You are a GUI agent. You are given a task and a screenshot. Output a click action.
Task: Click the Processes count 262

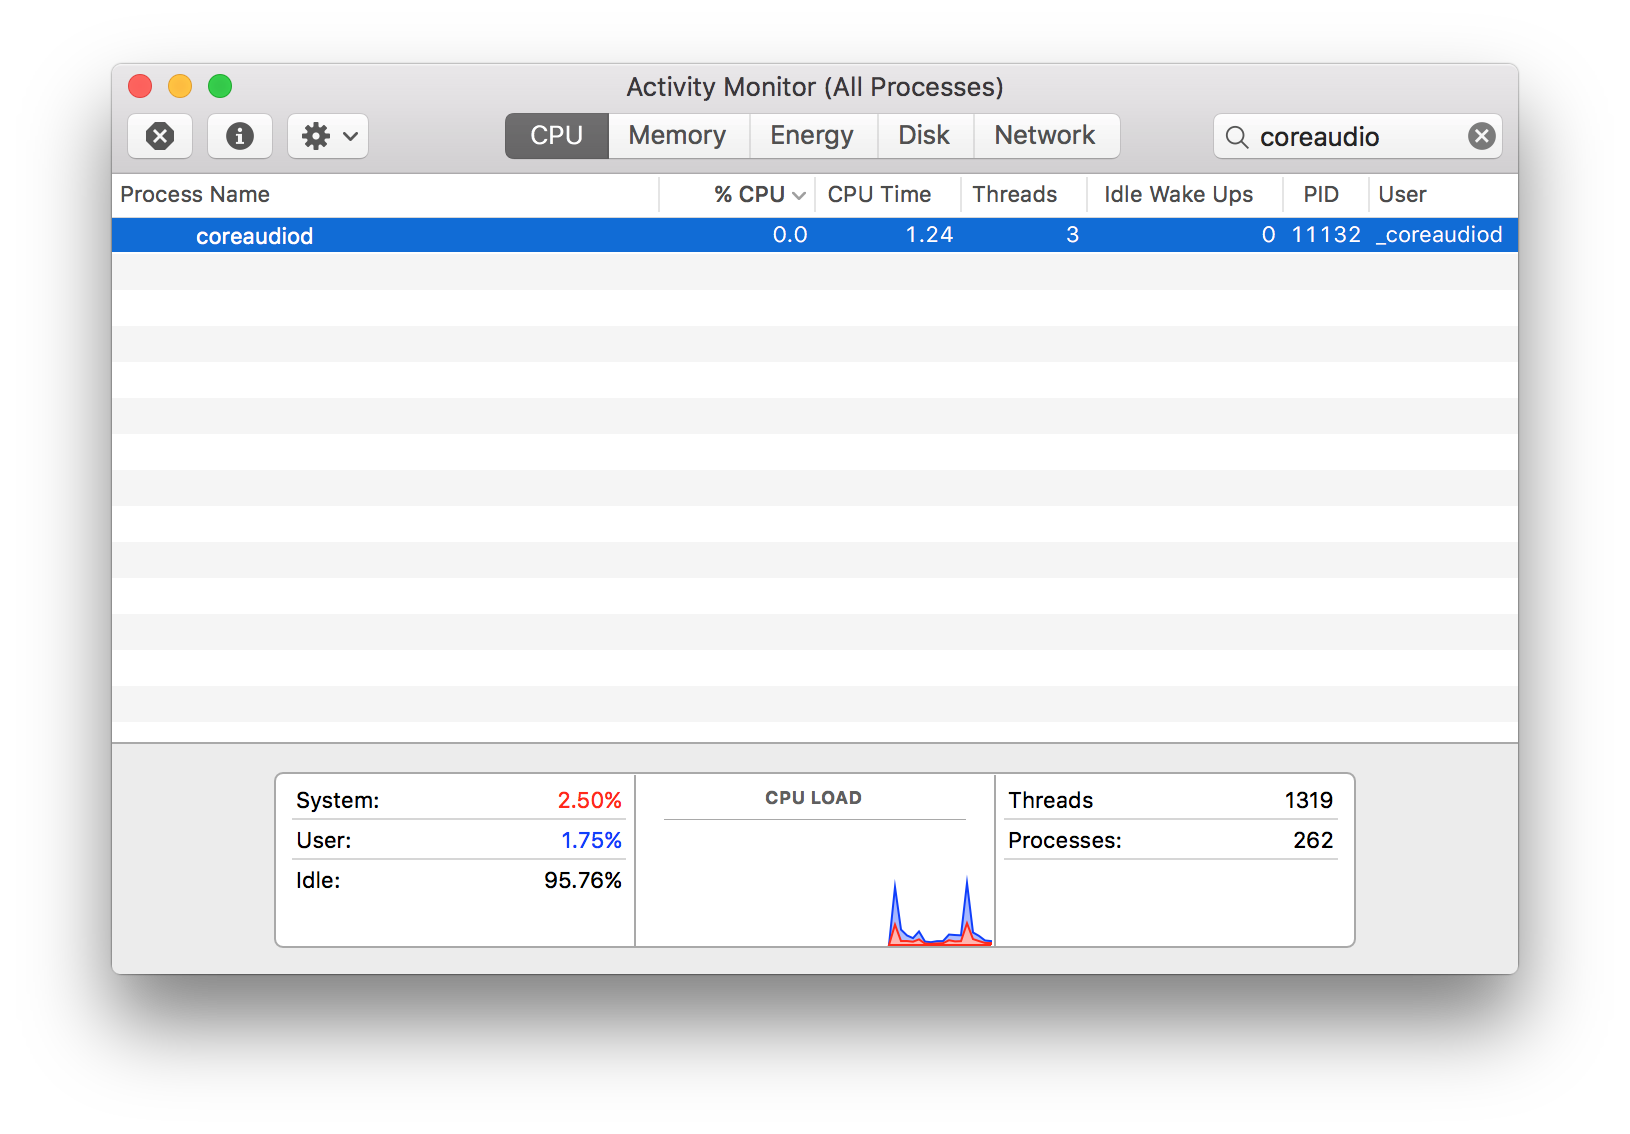point(1313,840)
